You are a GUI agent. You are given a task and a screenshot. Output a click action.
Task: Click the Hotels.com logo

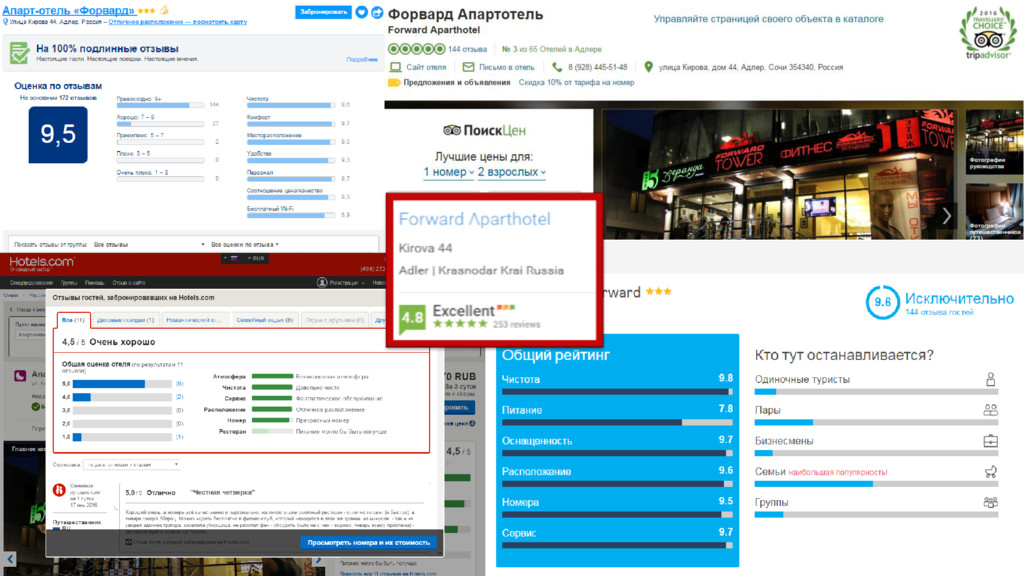[x=42, y=263]
